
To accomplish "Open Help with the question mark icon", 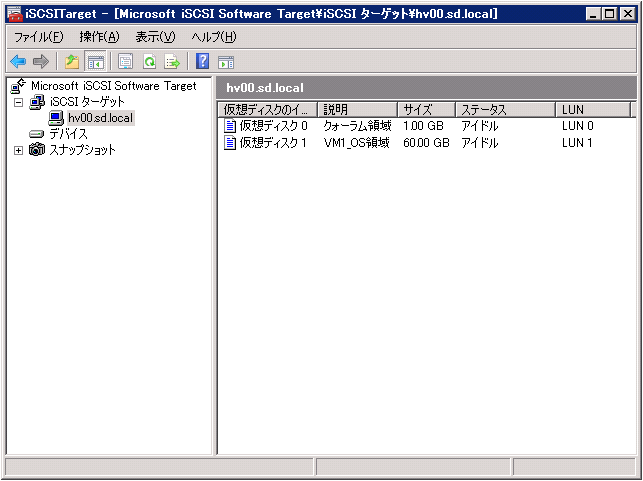I will (x=203, y=62).
